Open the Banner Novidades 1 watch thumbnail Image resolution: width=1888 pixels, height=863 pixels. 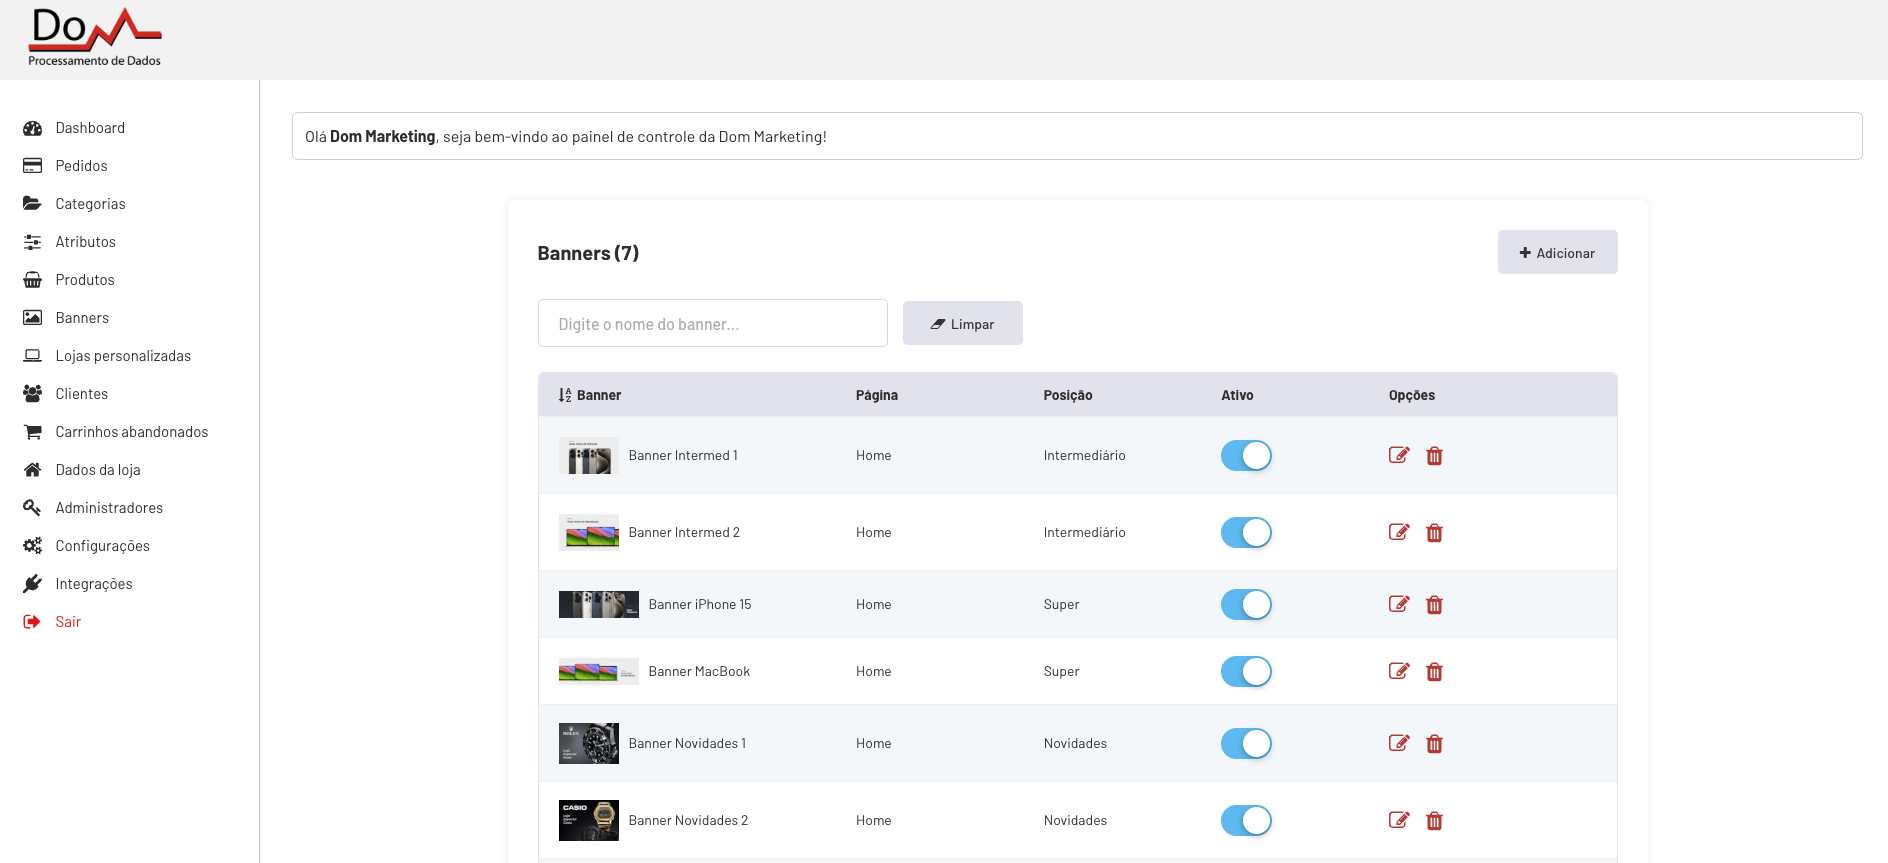point(588,743)
